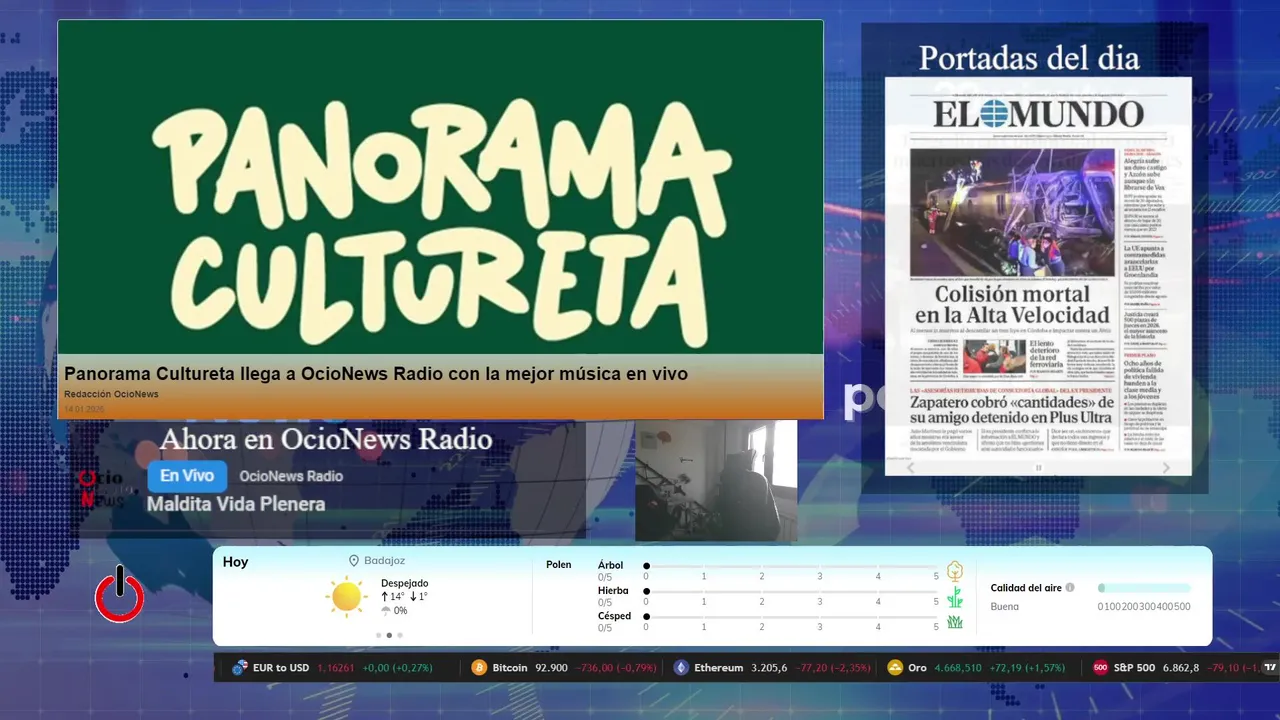Click 'Colisión mortal en la Alta Velocidad' headline

tap(1012, 305)
